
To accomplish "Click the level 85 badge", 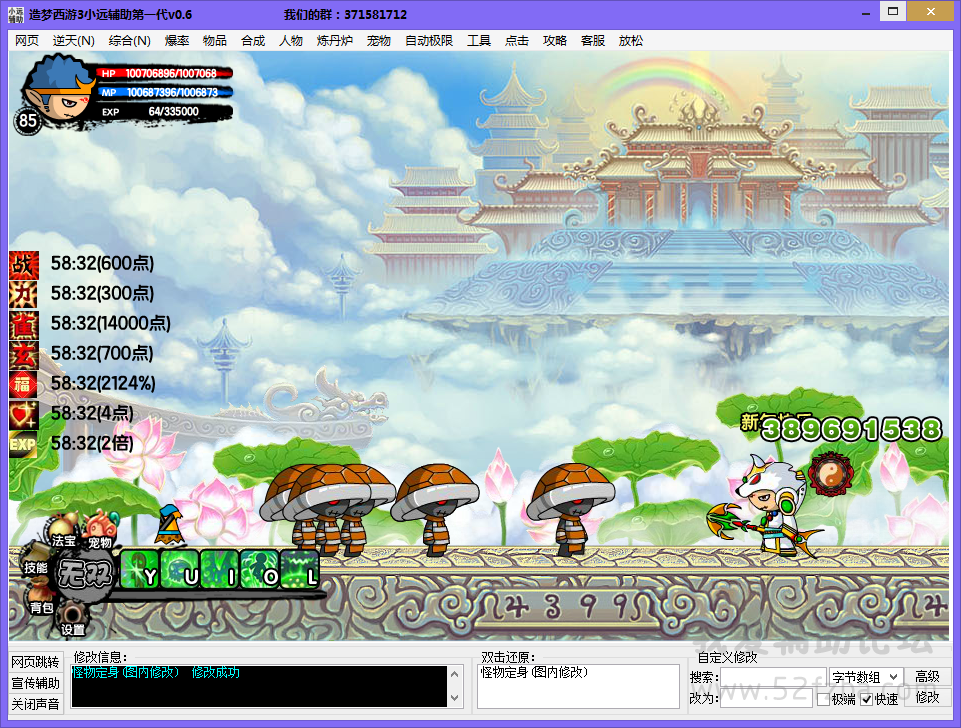I will [x=28, y=121].
